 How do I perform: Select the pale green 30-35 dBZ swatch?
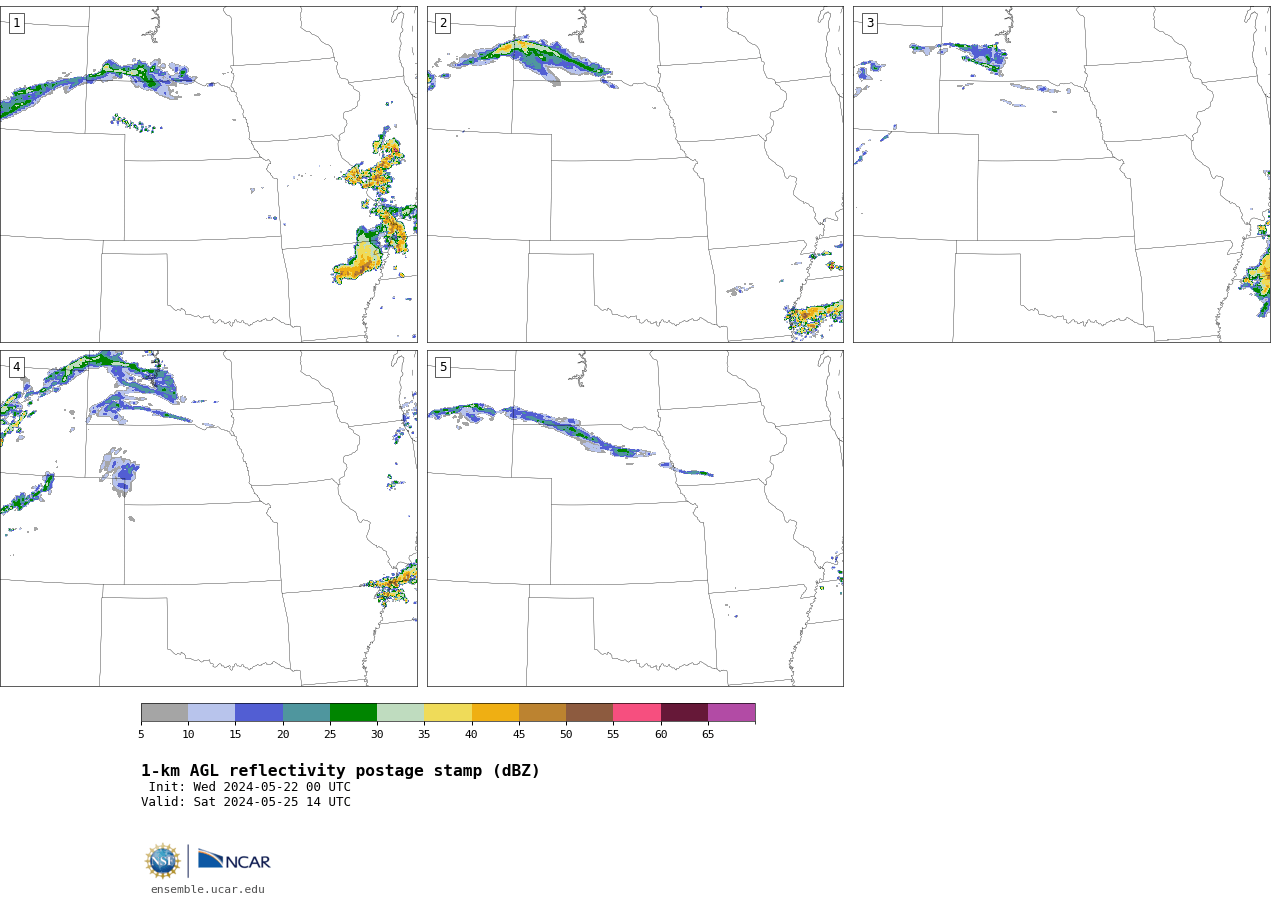coord(400,713)
